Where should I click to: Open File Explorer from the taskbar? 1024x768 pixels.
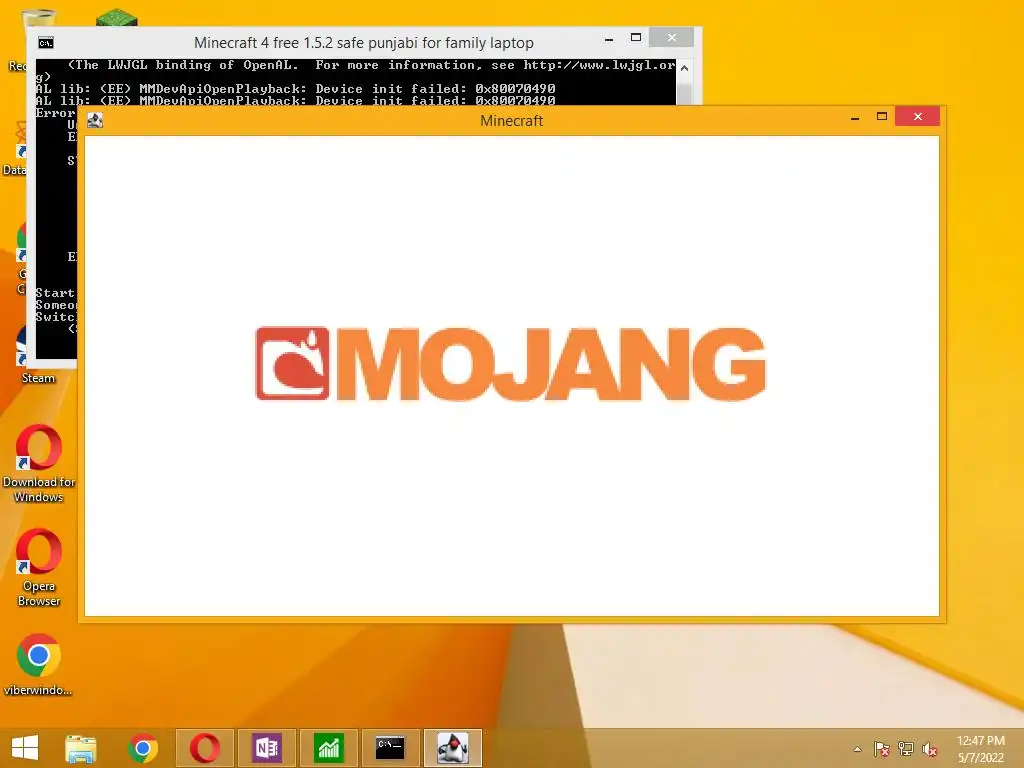[81, 748]
